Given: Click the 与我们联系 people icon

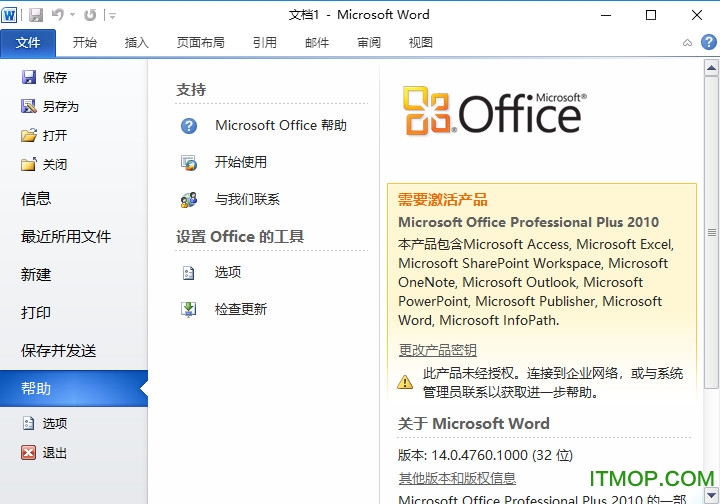Looking at the screenshot, I should tap(189, 200).
